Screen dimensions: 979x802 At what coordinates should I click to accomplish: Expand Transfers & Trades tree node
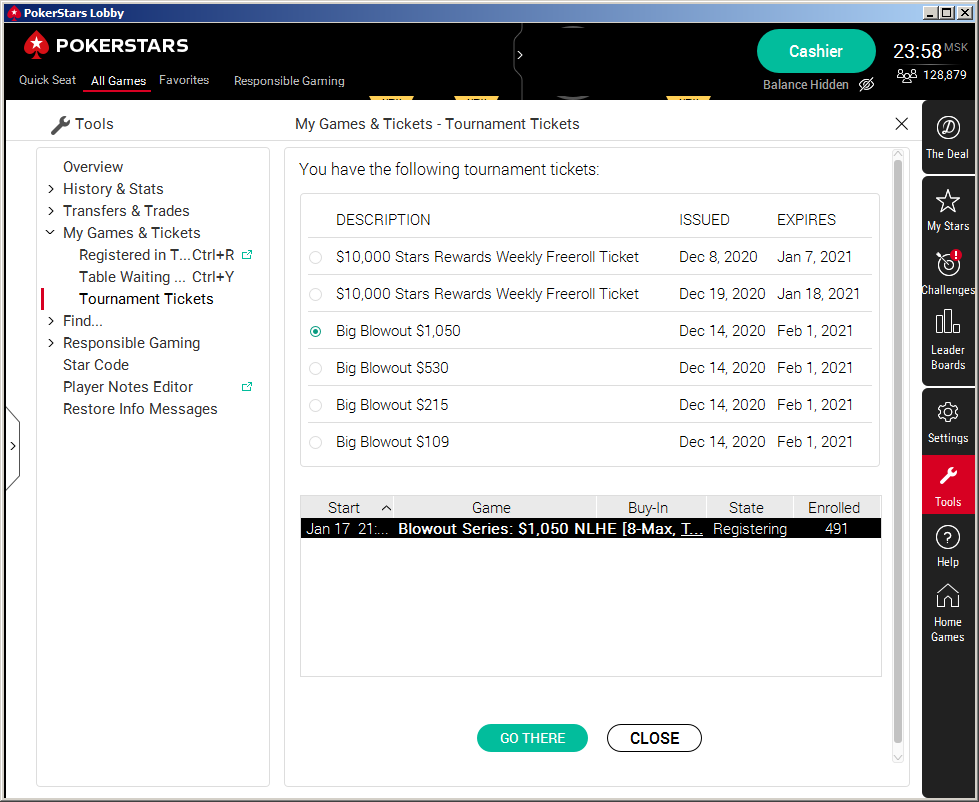[51, 211]
